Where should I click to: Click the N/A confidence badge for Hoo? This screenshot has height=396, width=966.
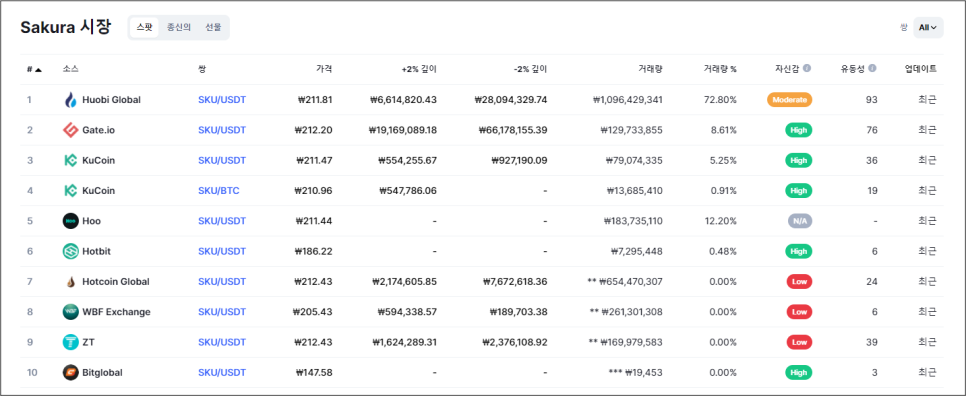coord(799,221)
